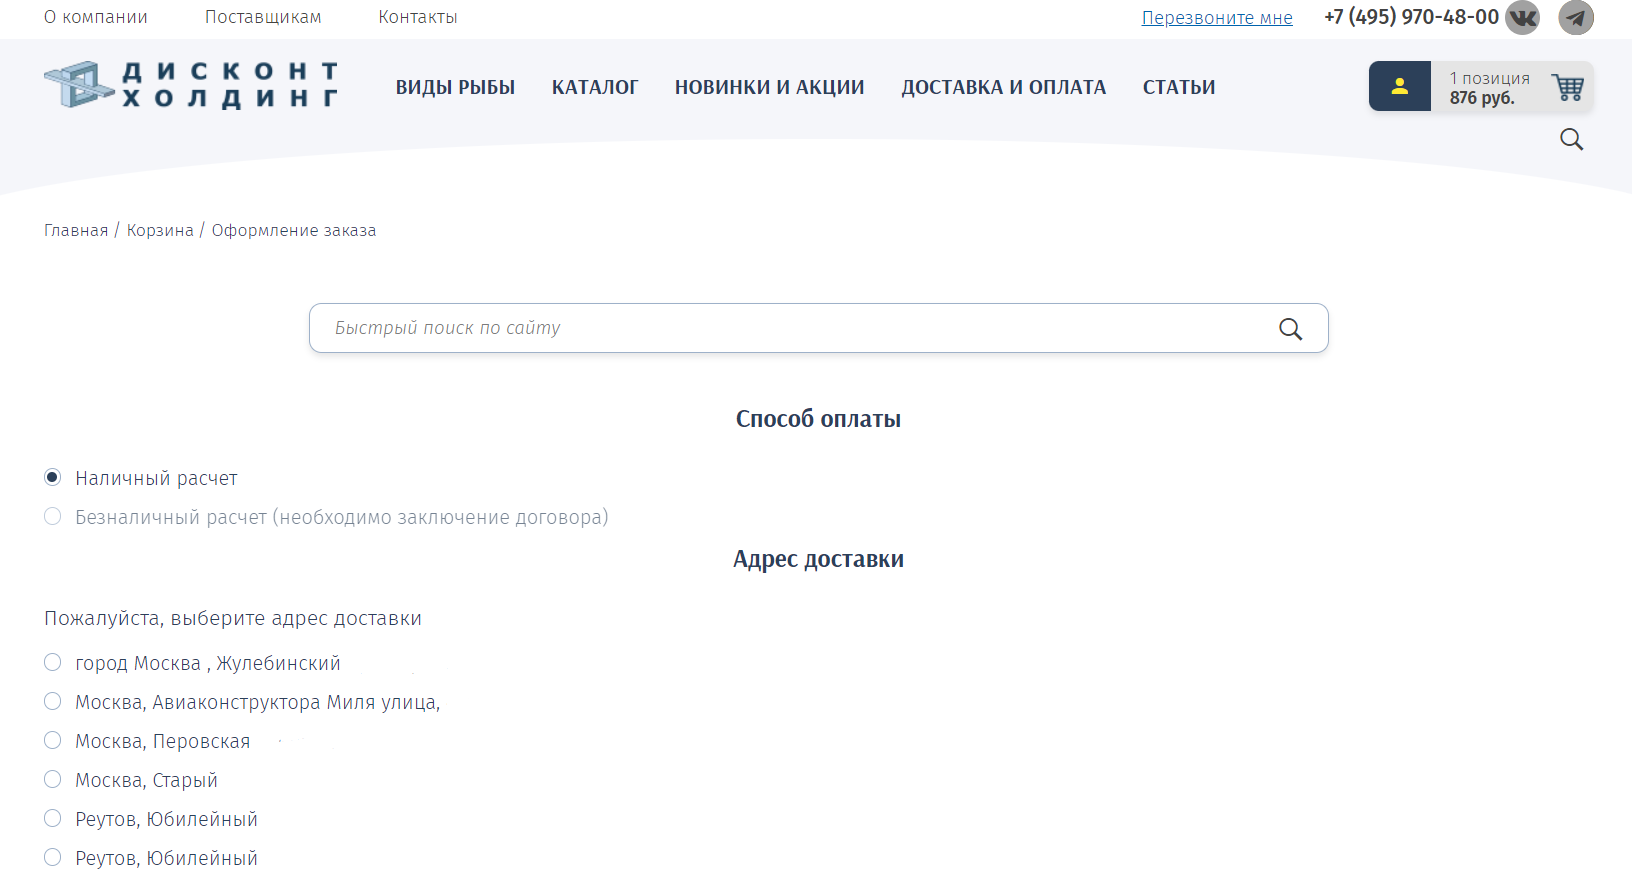Choose address Москва, Старый

click(53, 780)
